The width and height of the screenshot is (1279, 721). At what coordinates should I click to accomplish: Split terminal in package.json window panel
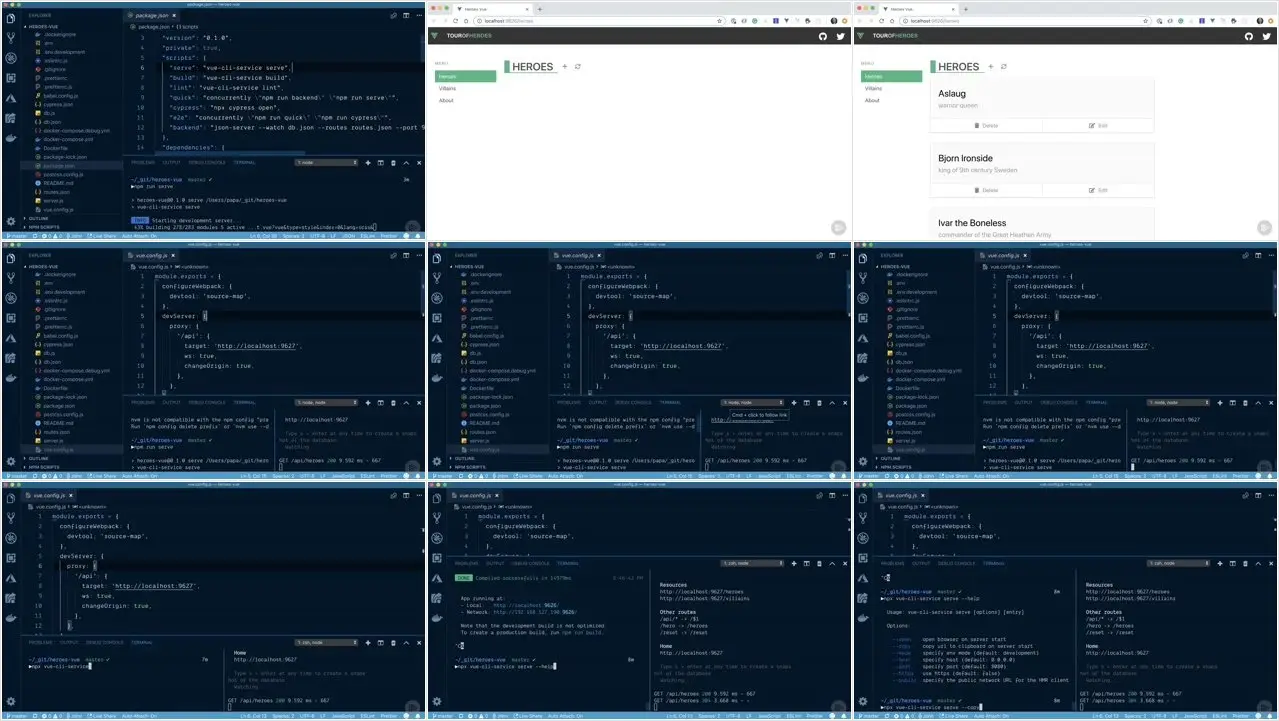pos(381,163)
